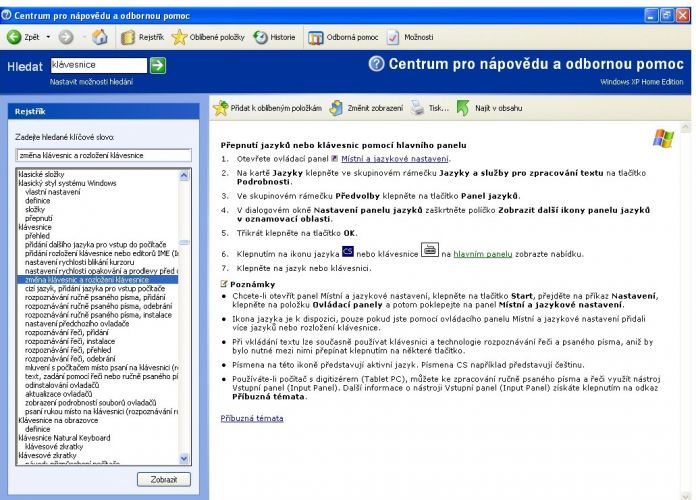Click Najít v obsahu green icon

point(463,108)
